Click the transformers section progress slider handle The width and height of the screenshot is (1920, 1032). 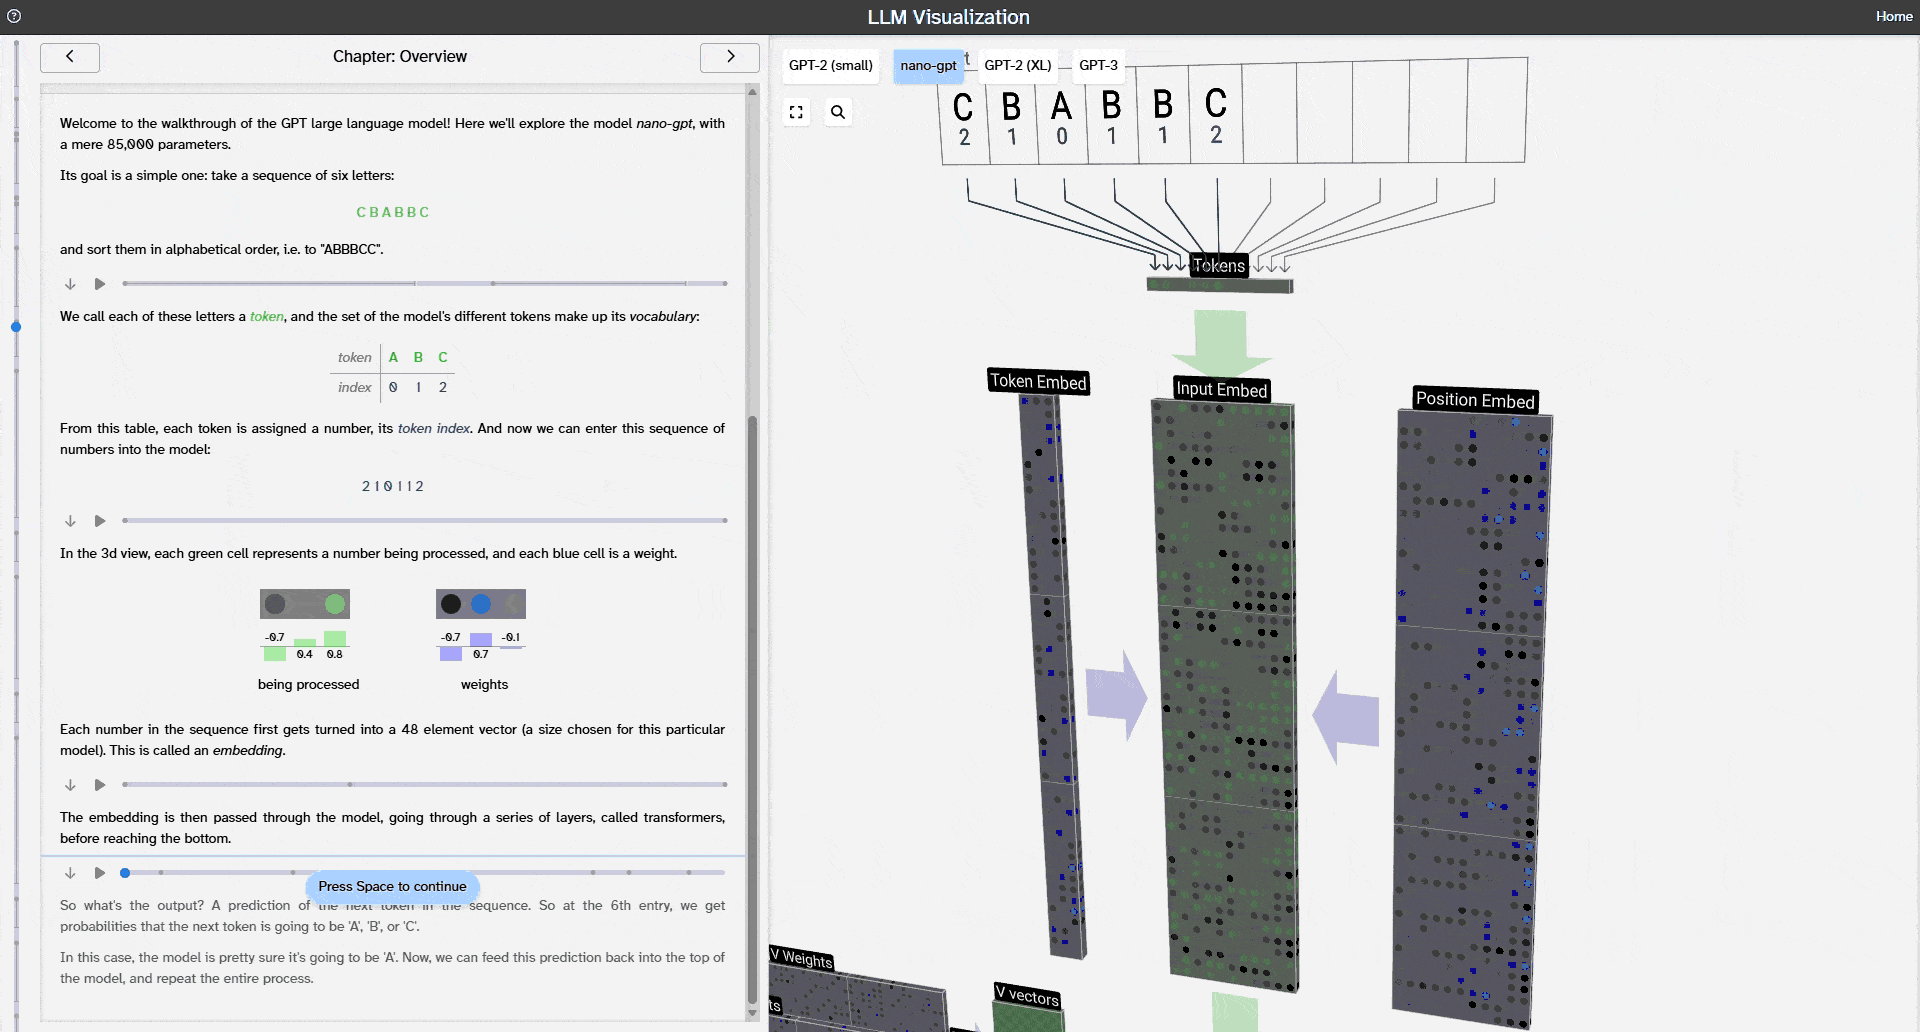[125, 873]
